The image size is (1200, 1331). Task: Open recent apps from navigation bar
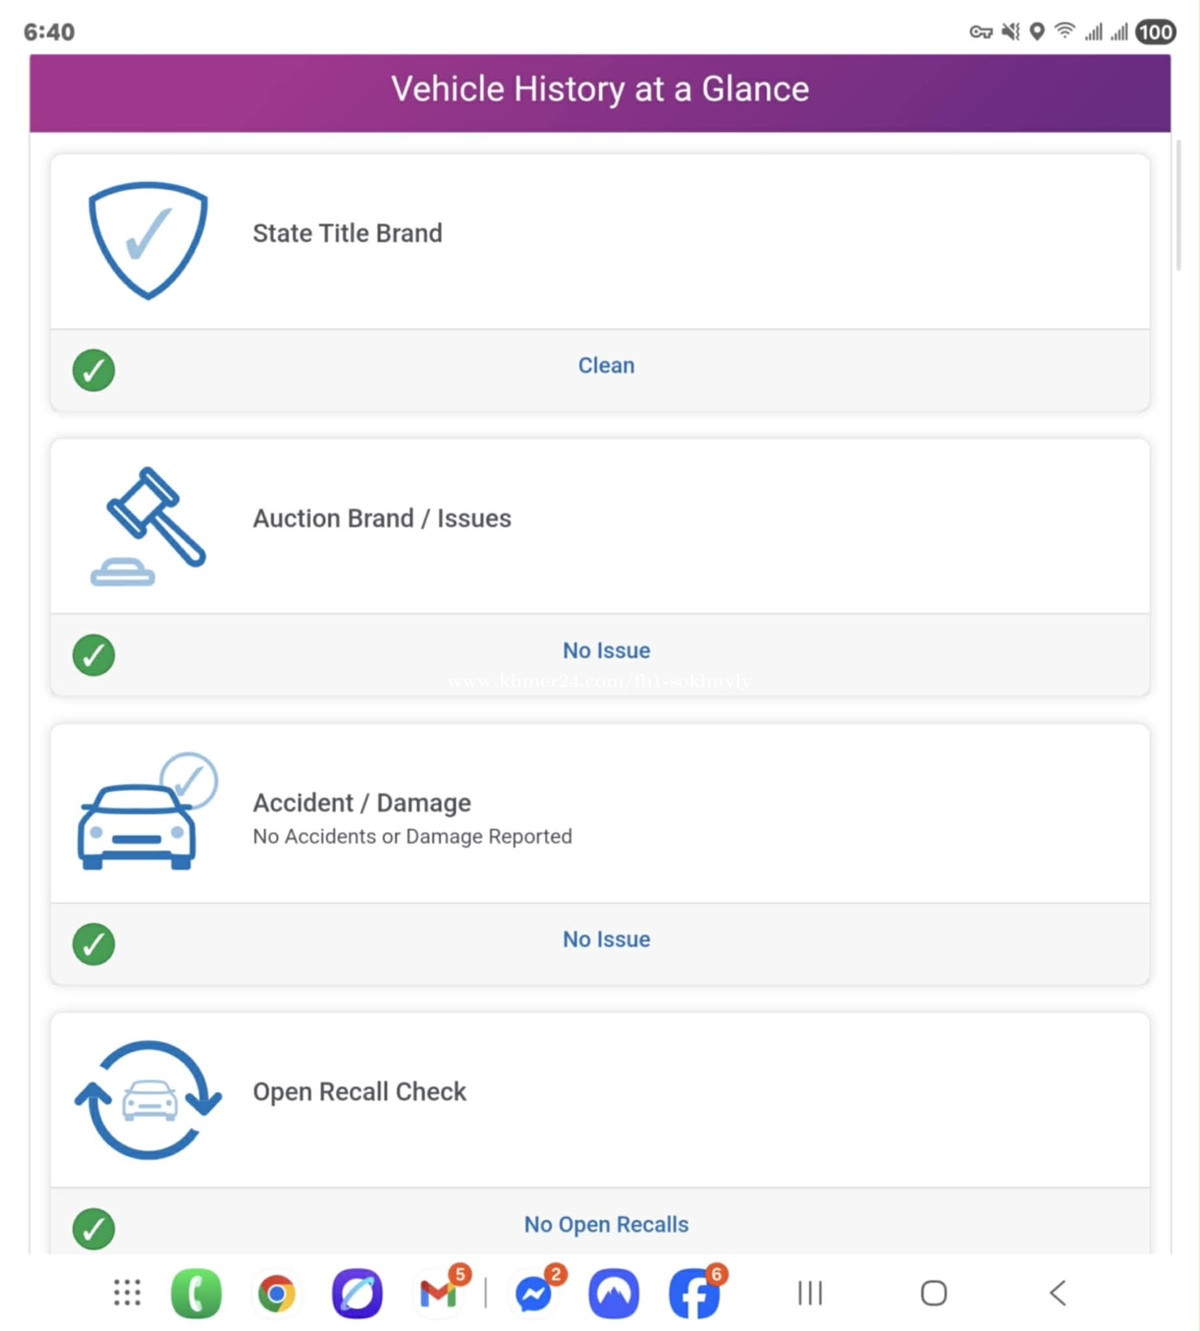click(810, 1293)
